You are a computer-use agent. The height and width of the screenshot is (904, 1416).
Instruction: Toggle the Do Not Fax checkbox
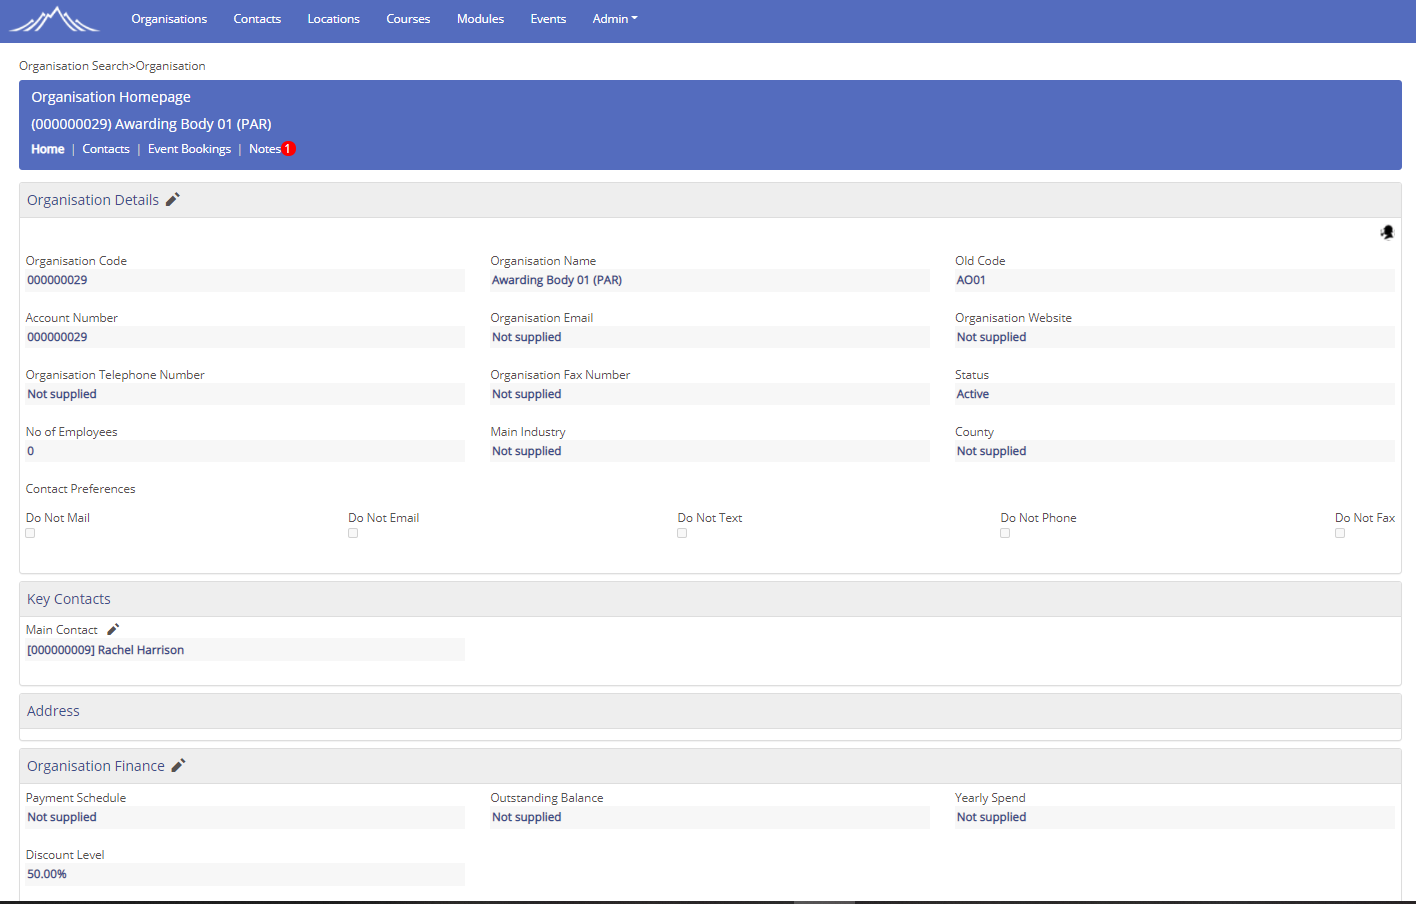(1340, 533)
